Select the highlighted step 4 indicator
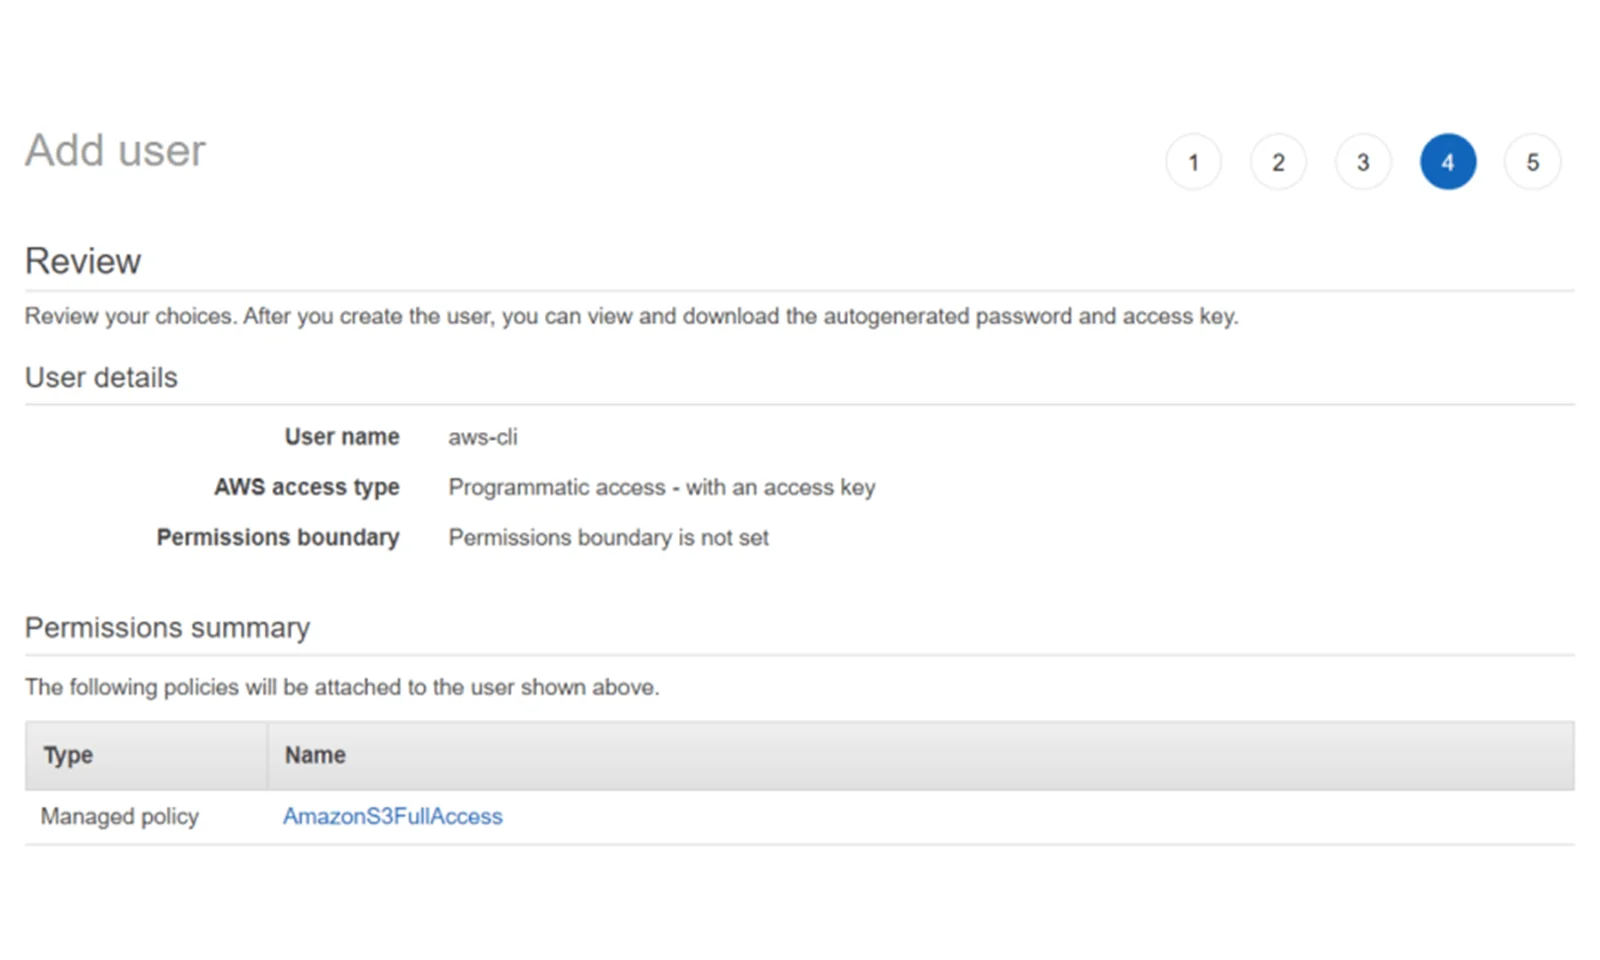1600x960 pixels. pyautogui.click(x=1448, y=162)
